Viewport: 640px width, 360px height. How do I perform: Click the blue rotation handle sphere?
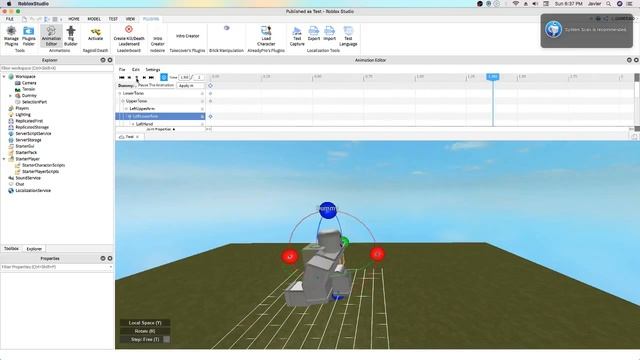[328, 210]
